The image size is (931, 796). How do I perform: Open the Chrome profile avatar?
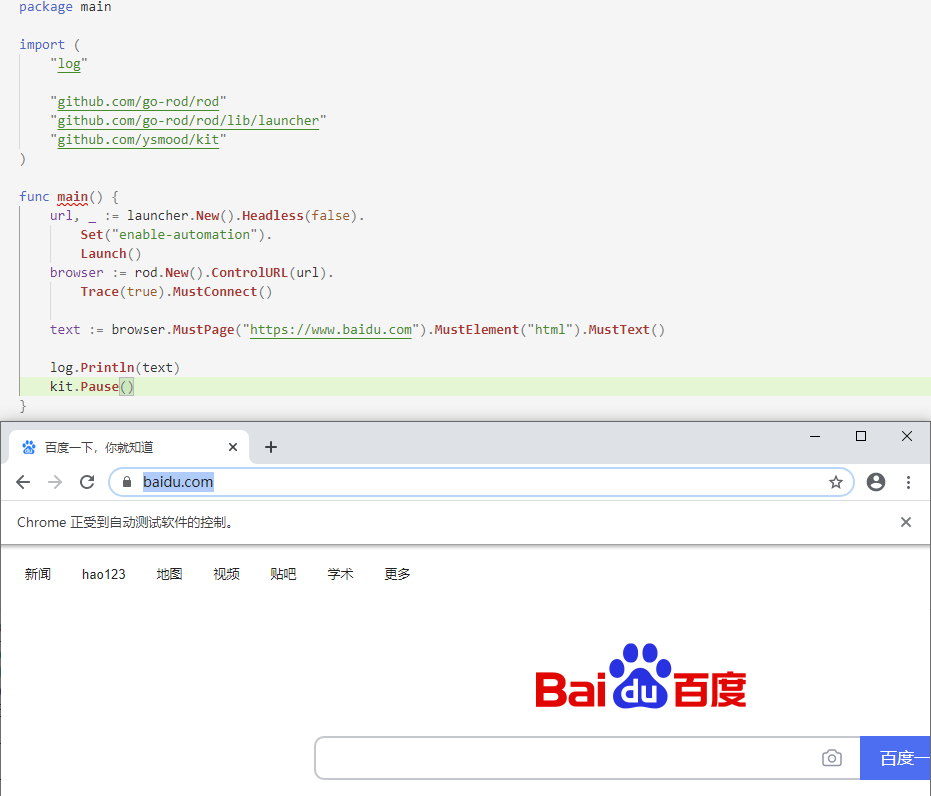876,482
